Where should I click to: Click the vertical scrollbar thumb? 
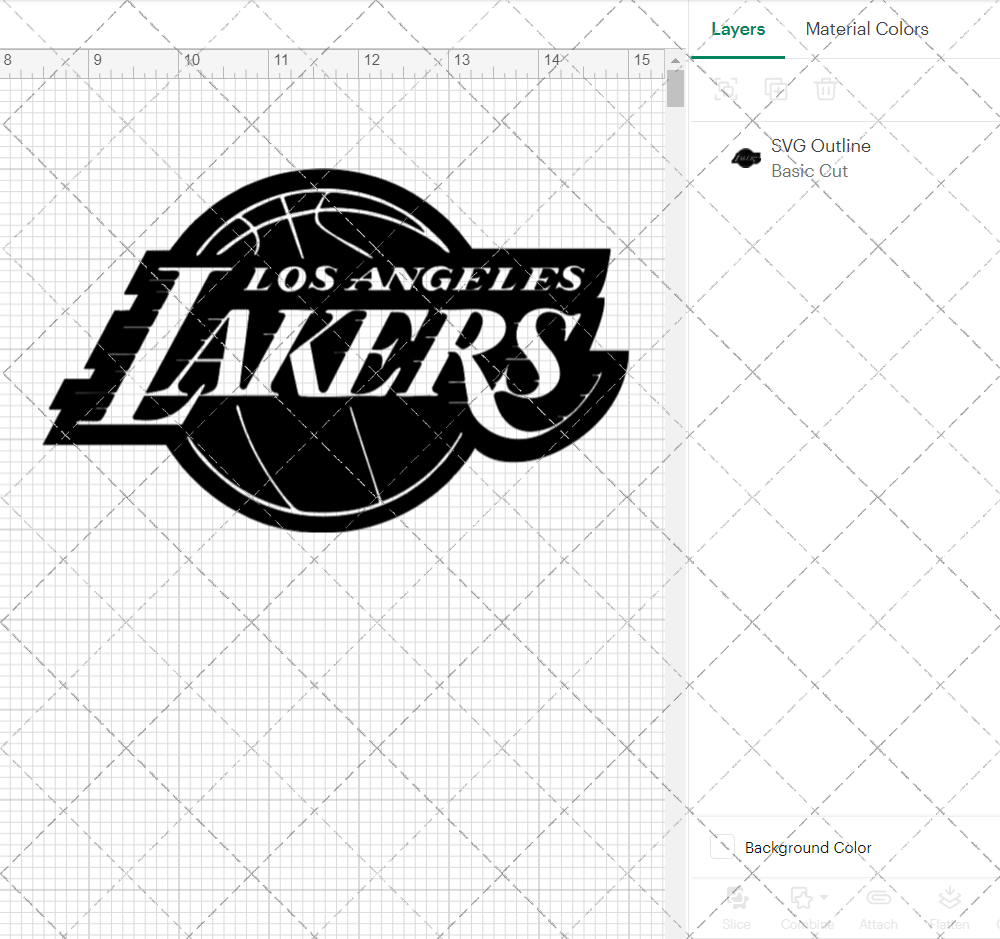(675, 88)
